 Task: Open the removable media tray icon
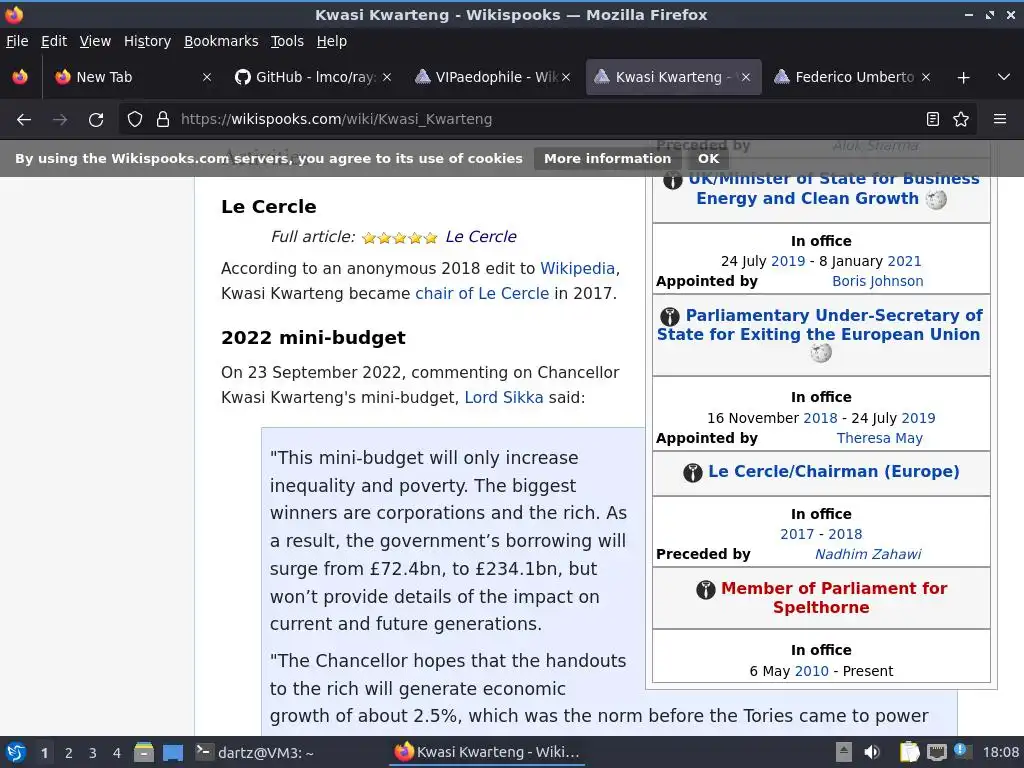pyautogui.click(x=844, y=752)
